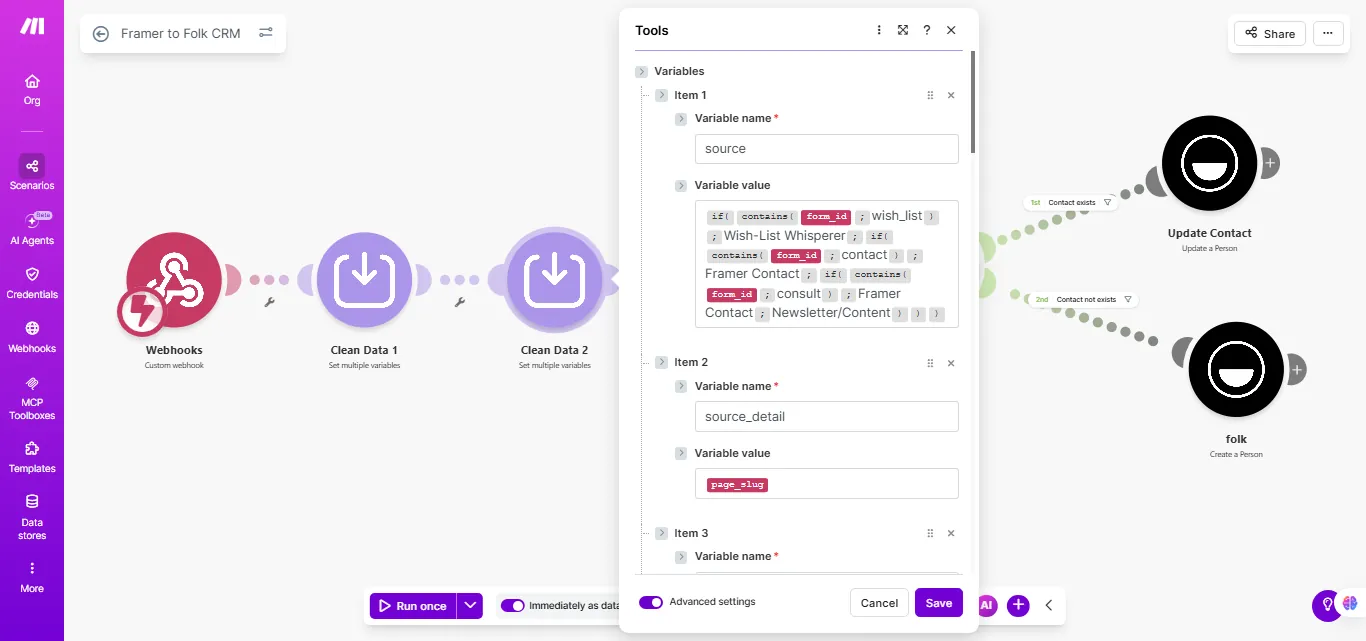Open AI Agents in the sidebar

(x=32, y=228)
